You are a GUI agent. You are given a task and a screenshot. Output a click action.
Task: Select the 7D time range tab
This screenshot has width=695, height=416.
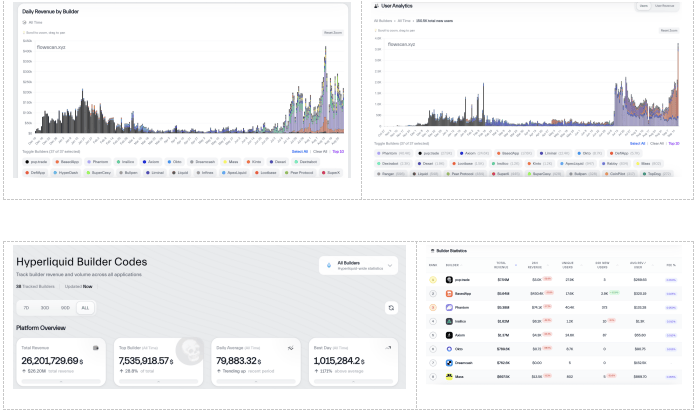pos(27,308)
